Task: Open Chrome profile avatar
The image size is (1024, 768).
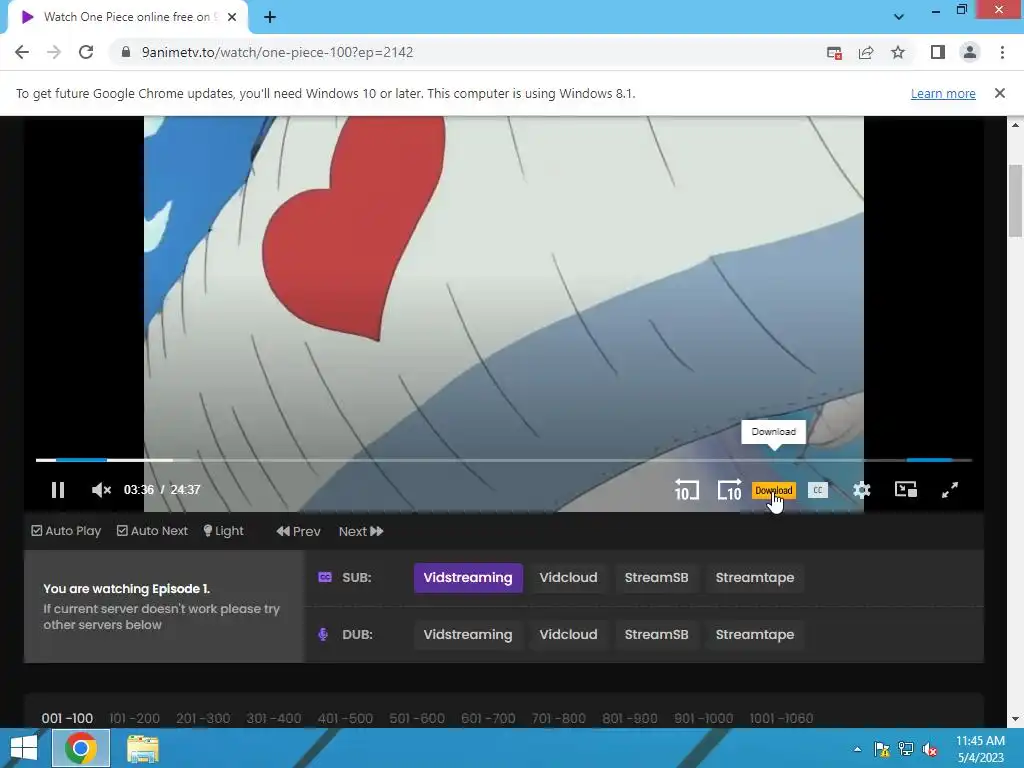Action: [x=970, y=52]
